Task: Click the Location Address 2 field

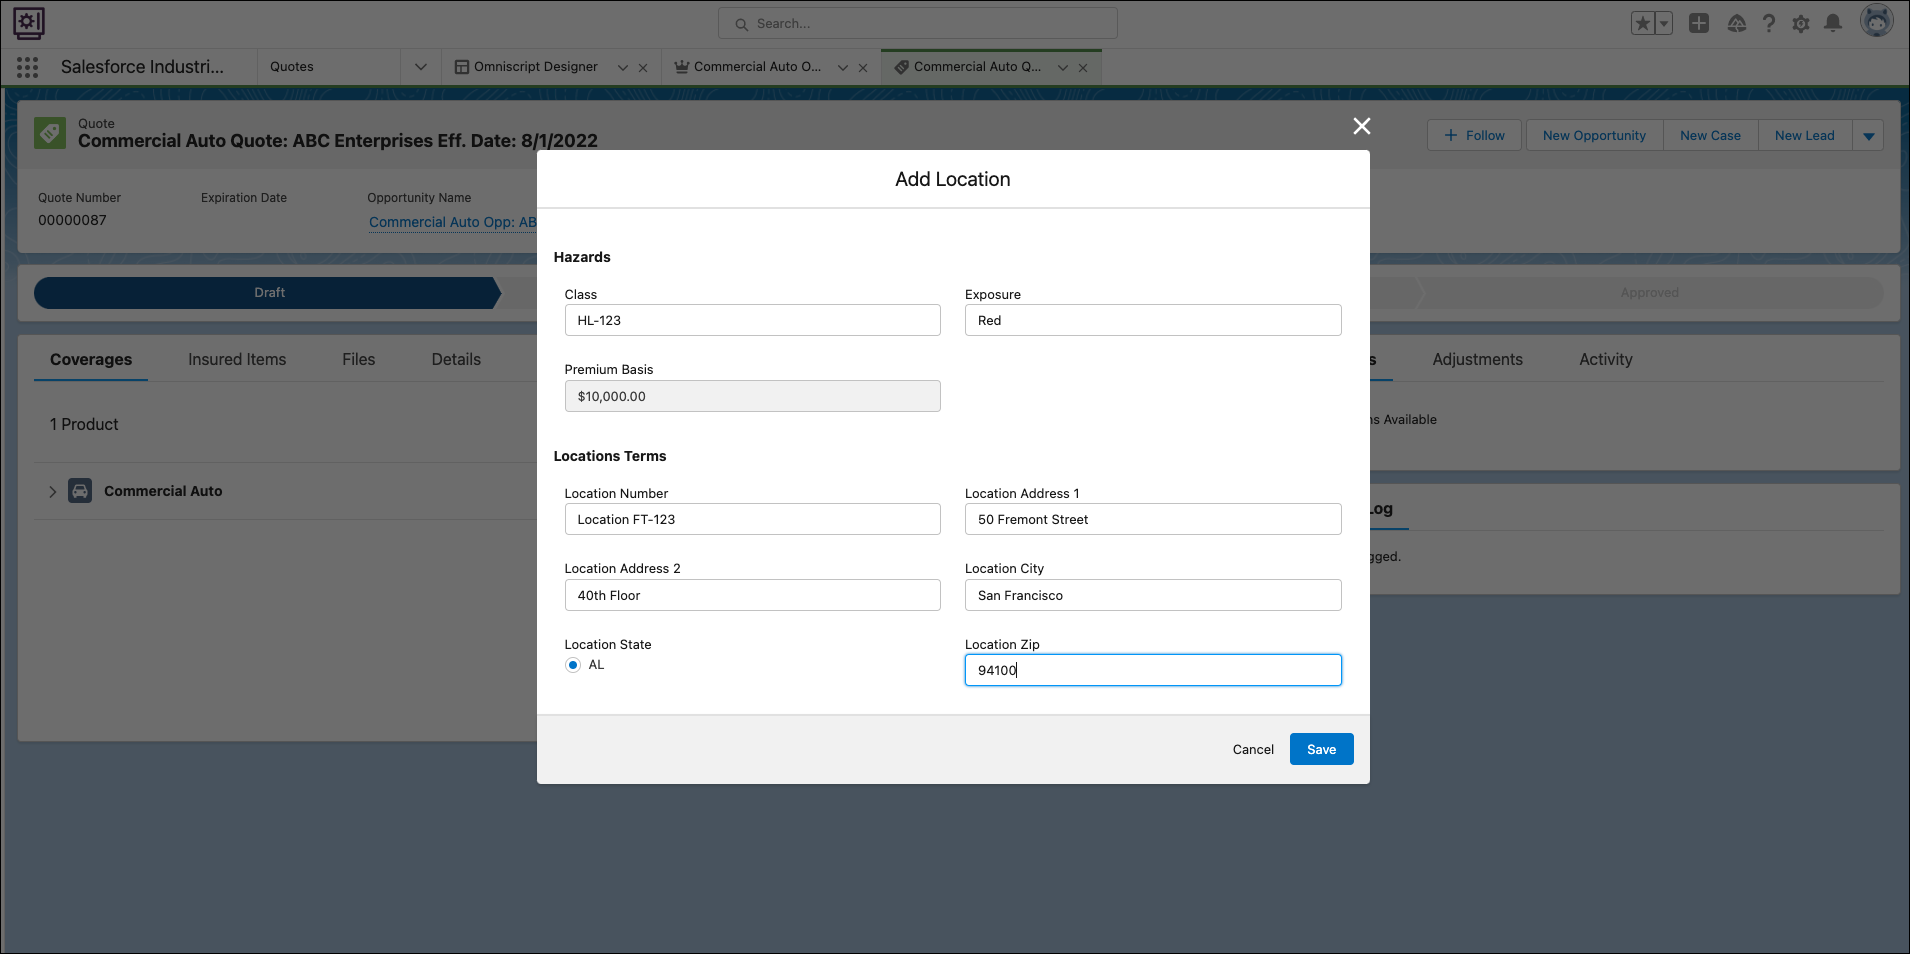Action: (x=752, y=595)
